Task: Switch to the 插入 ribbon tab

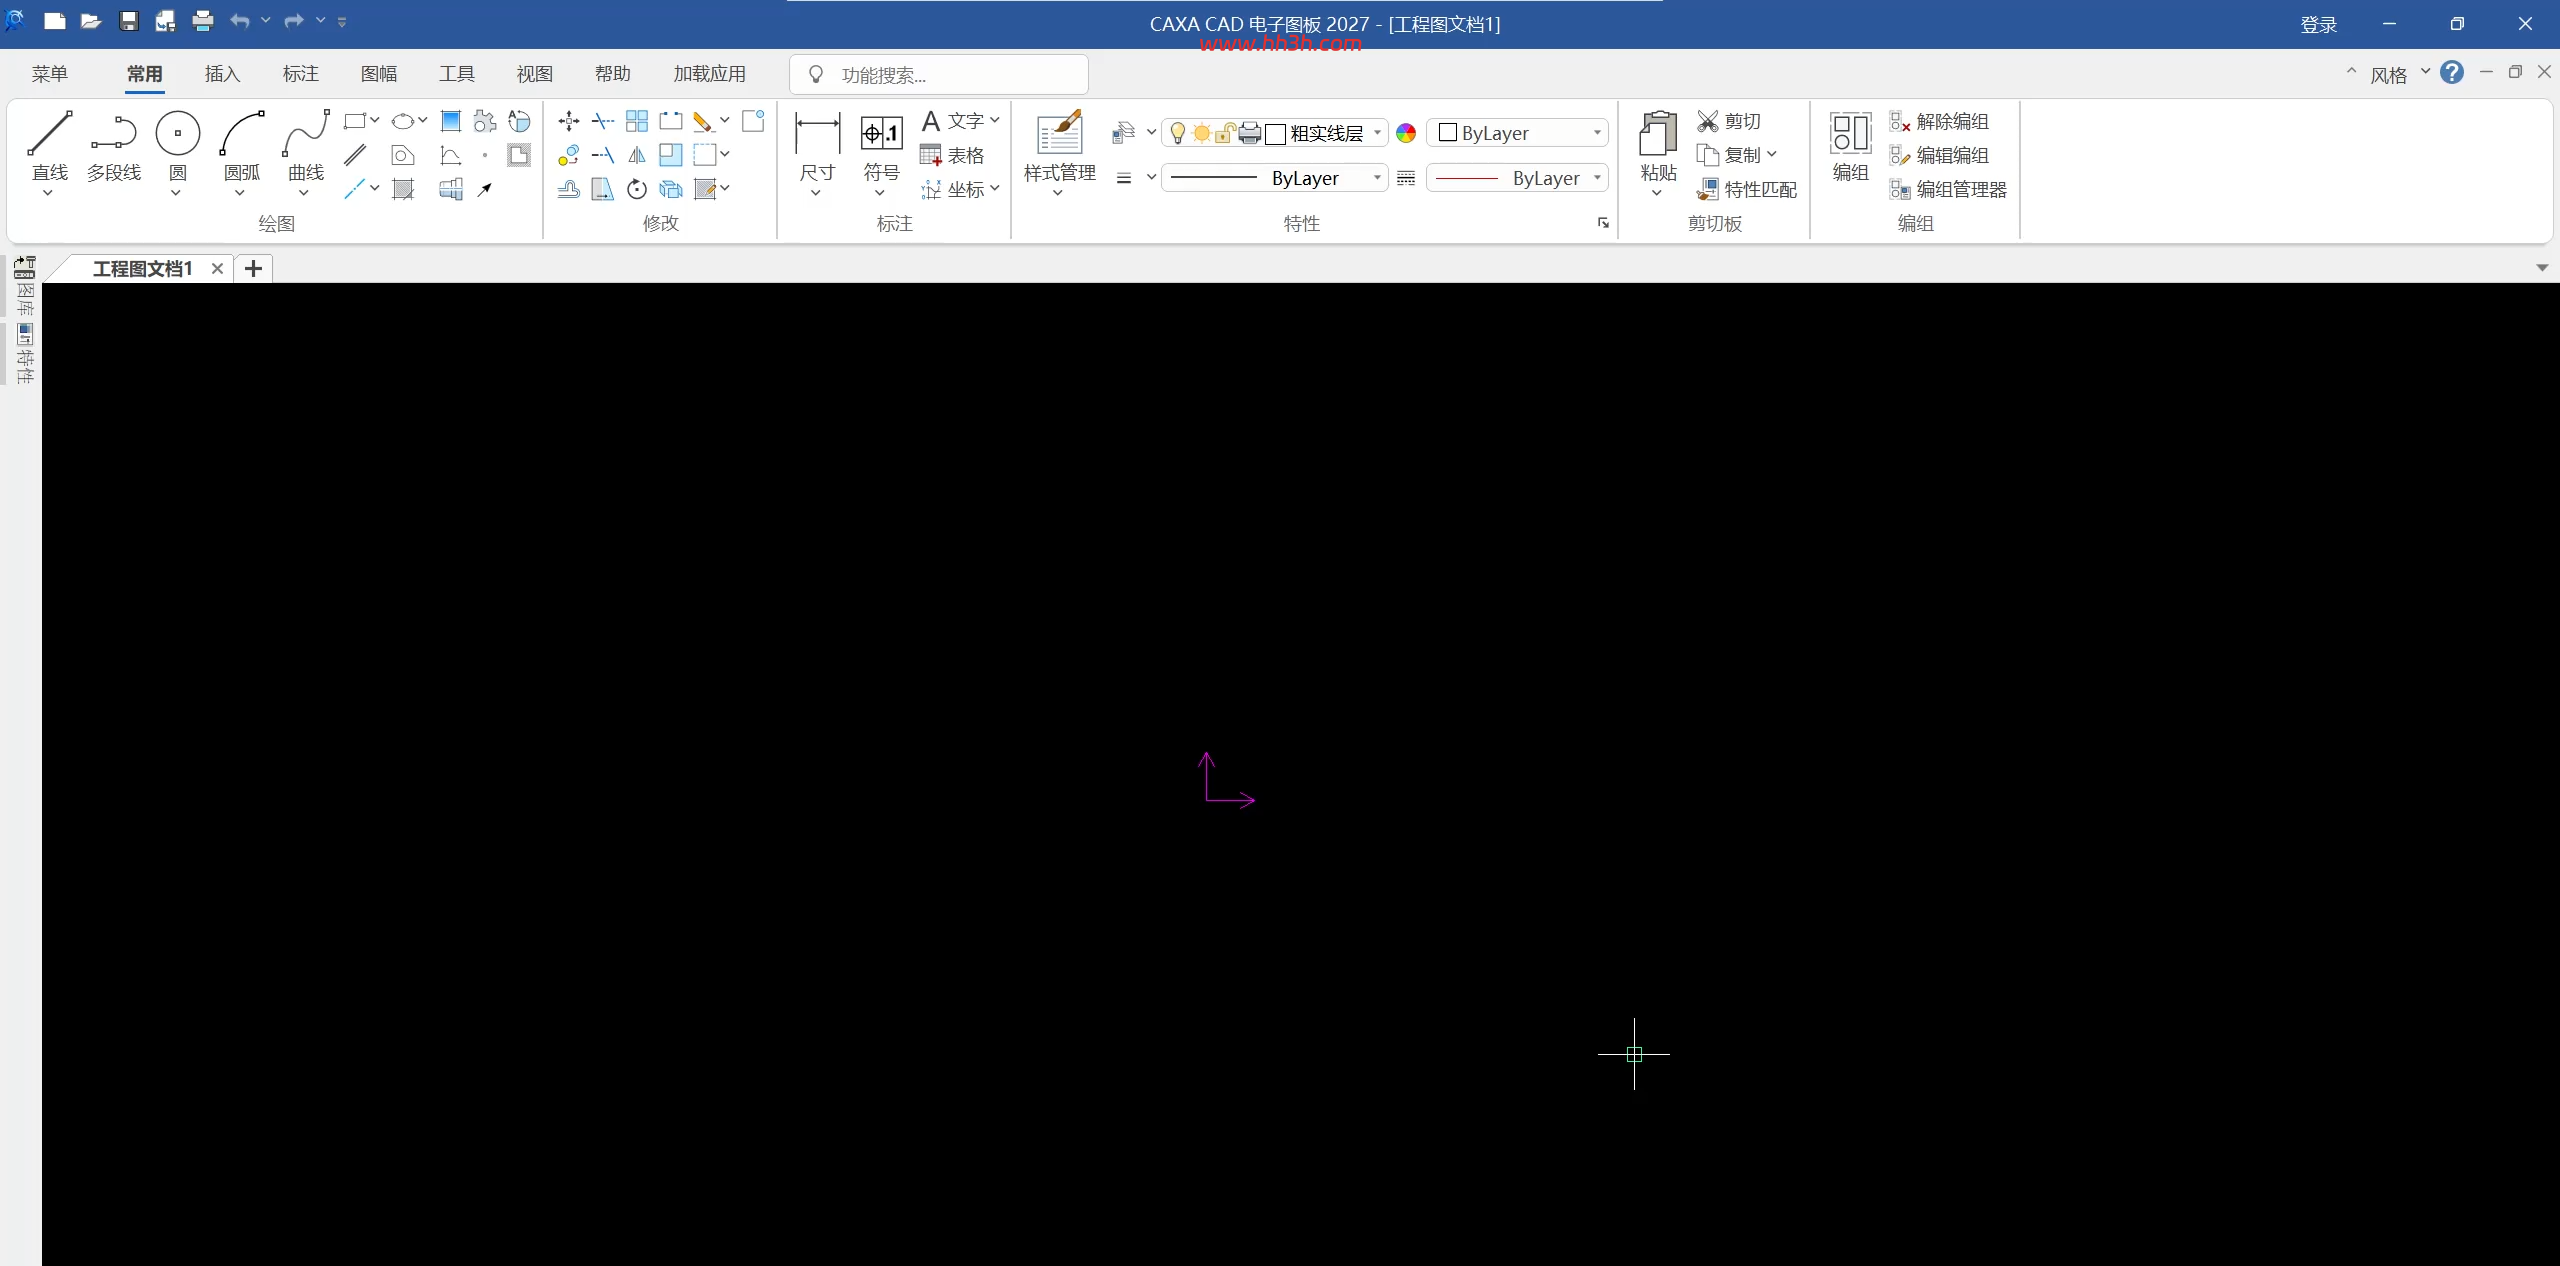Action: tap(222, 74)
